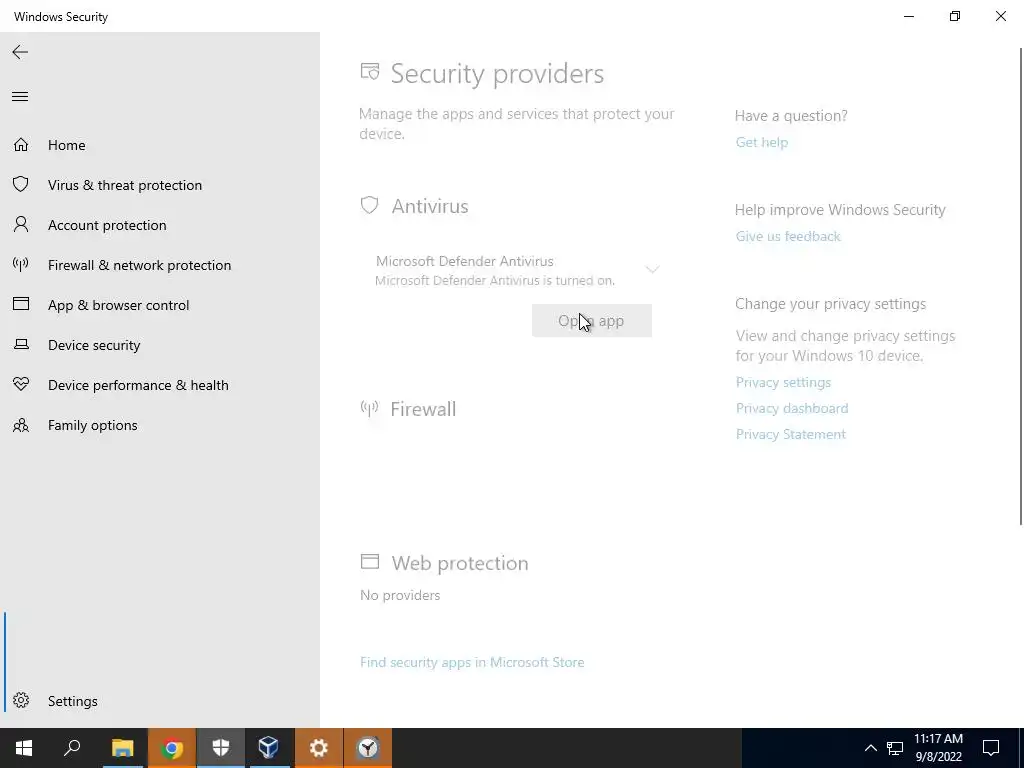Click the Home house icon

[21, 144]
